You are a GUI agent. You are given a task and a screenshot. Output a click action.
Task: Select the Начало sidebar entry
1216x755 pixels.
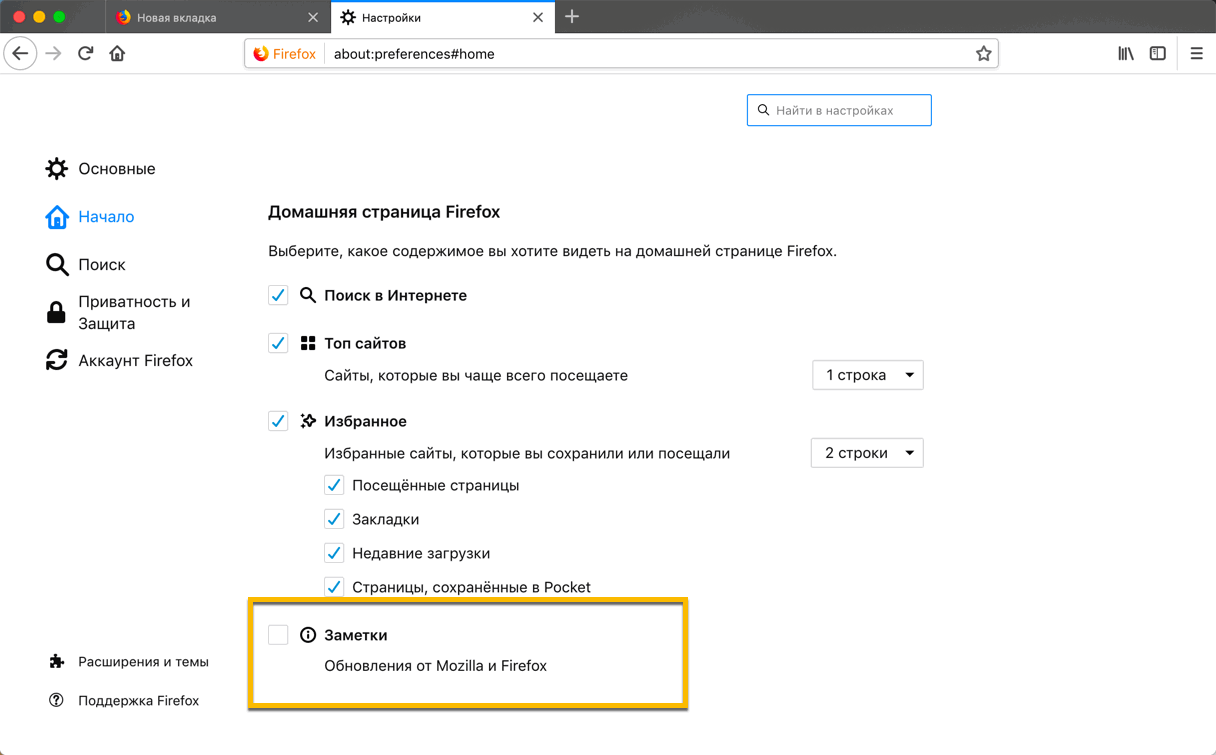point(106,216)
